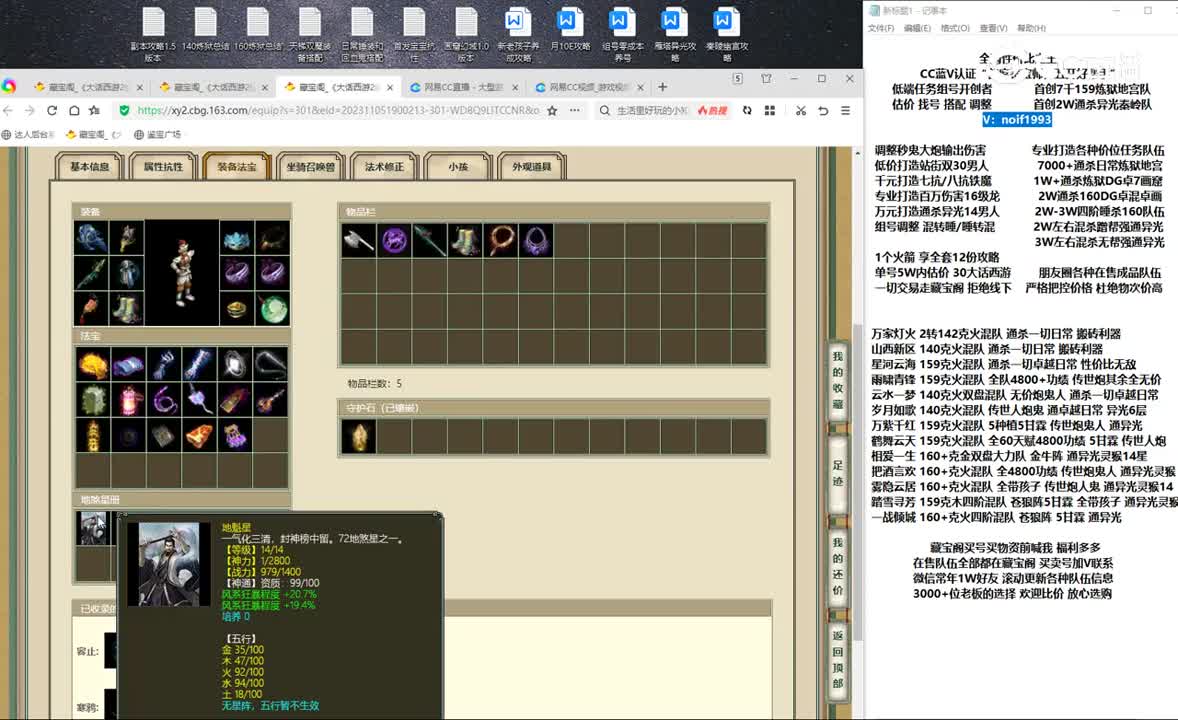Open Notepad 查看(V) menu
The image size is (1178, 720).
(993, 28)
